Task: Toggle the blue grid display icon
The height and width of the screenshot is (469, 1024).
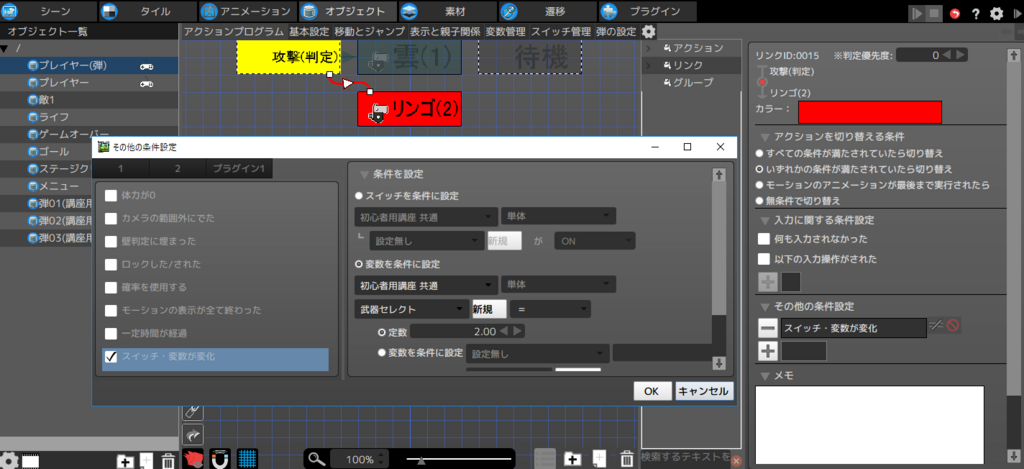Action: coord(248,459)
